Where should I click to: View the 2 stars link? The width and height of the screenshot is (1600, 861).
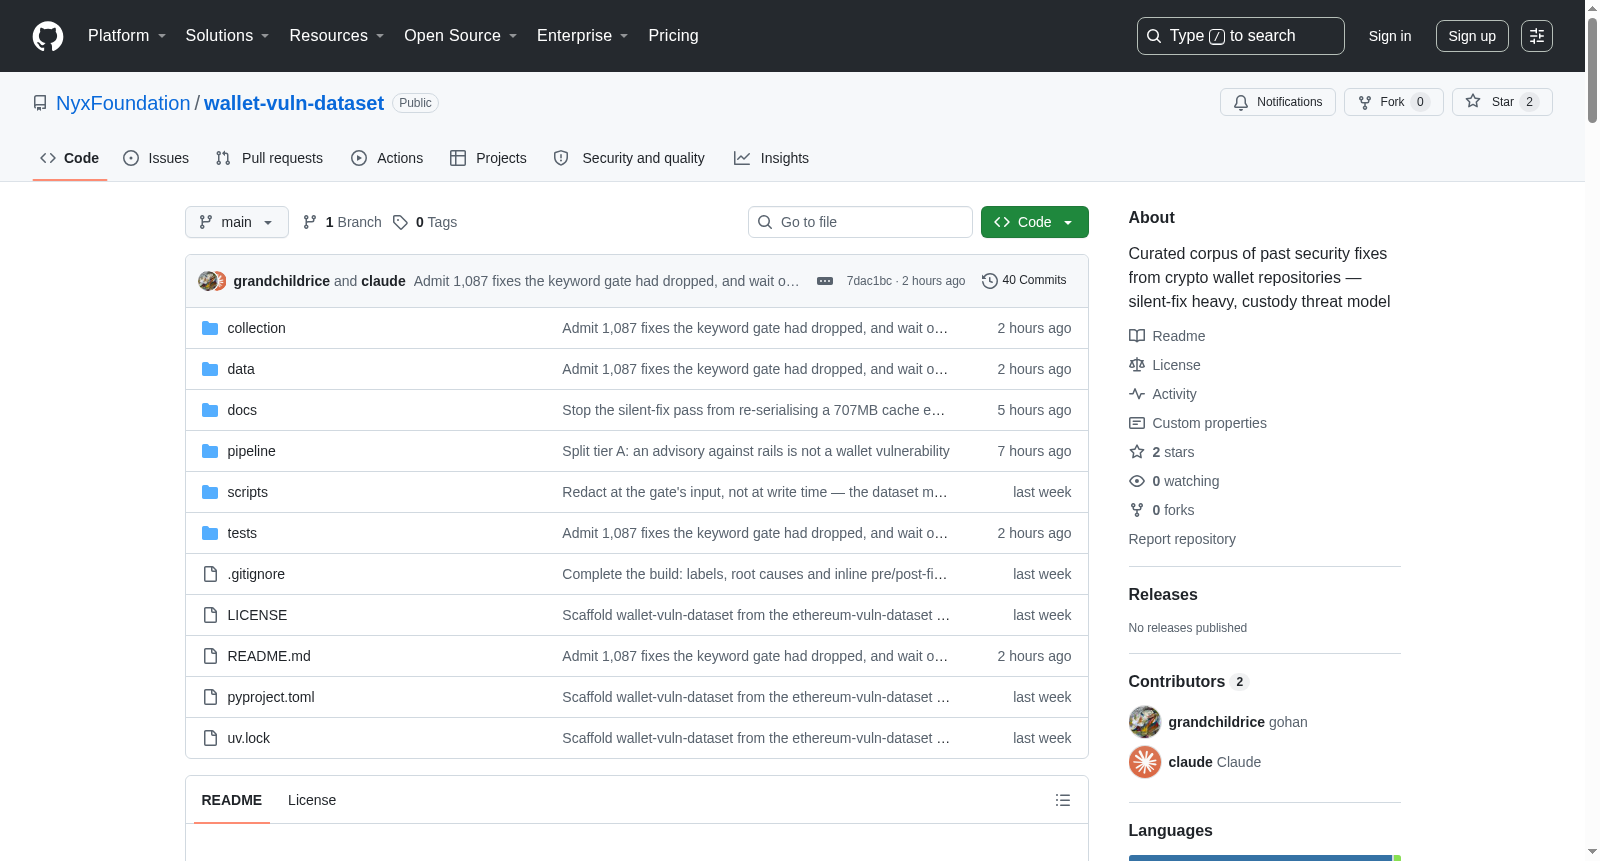pyautogui.click(x=1162, y=452)
